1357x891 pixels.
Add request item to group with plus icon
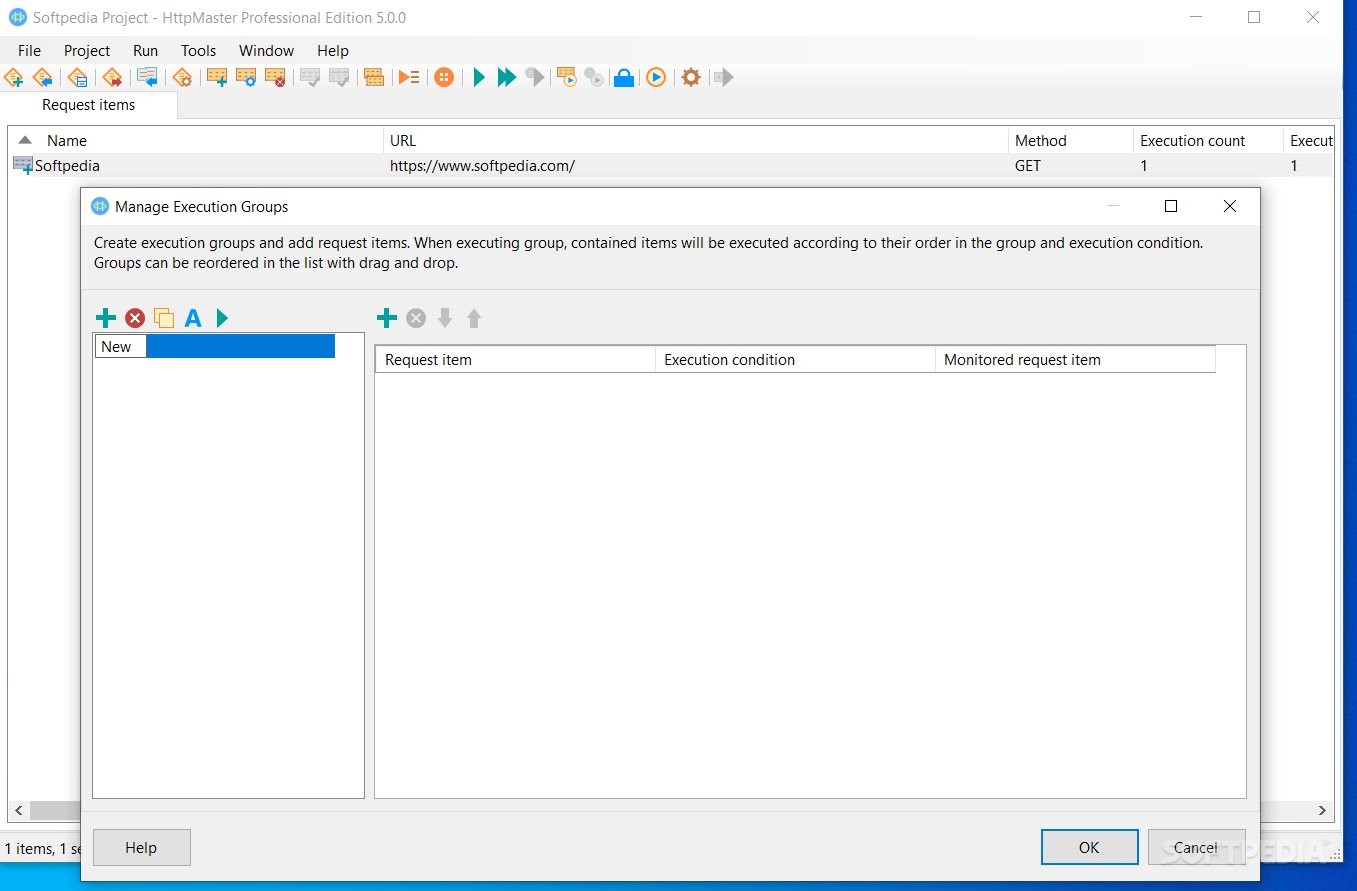coord(387,318)
